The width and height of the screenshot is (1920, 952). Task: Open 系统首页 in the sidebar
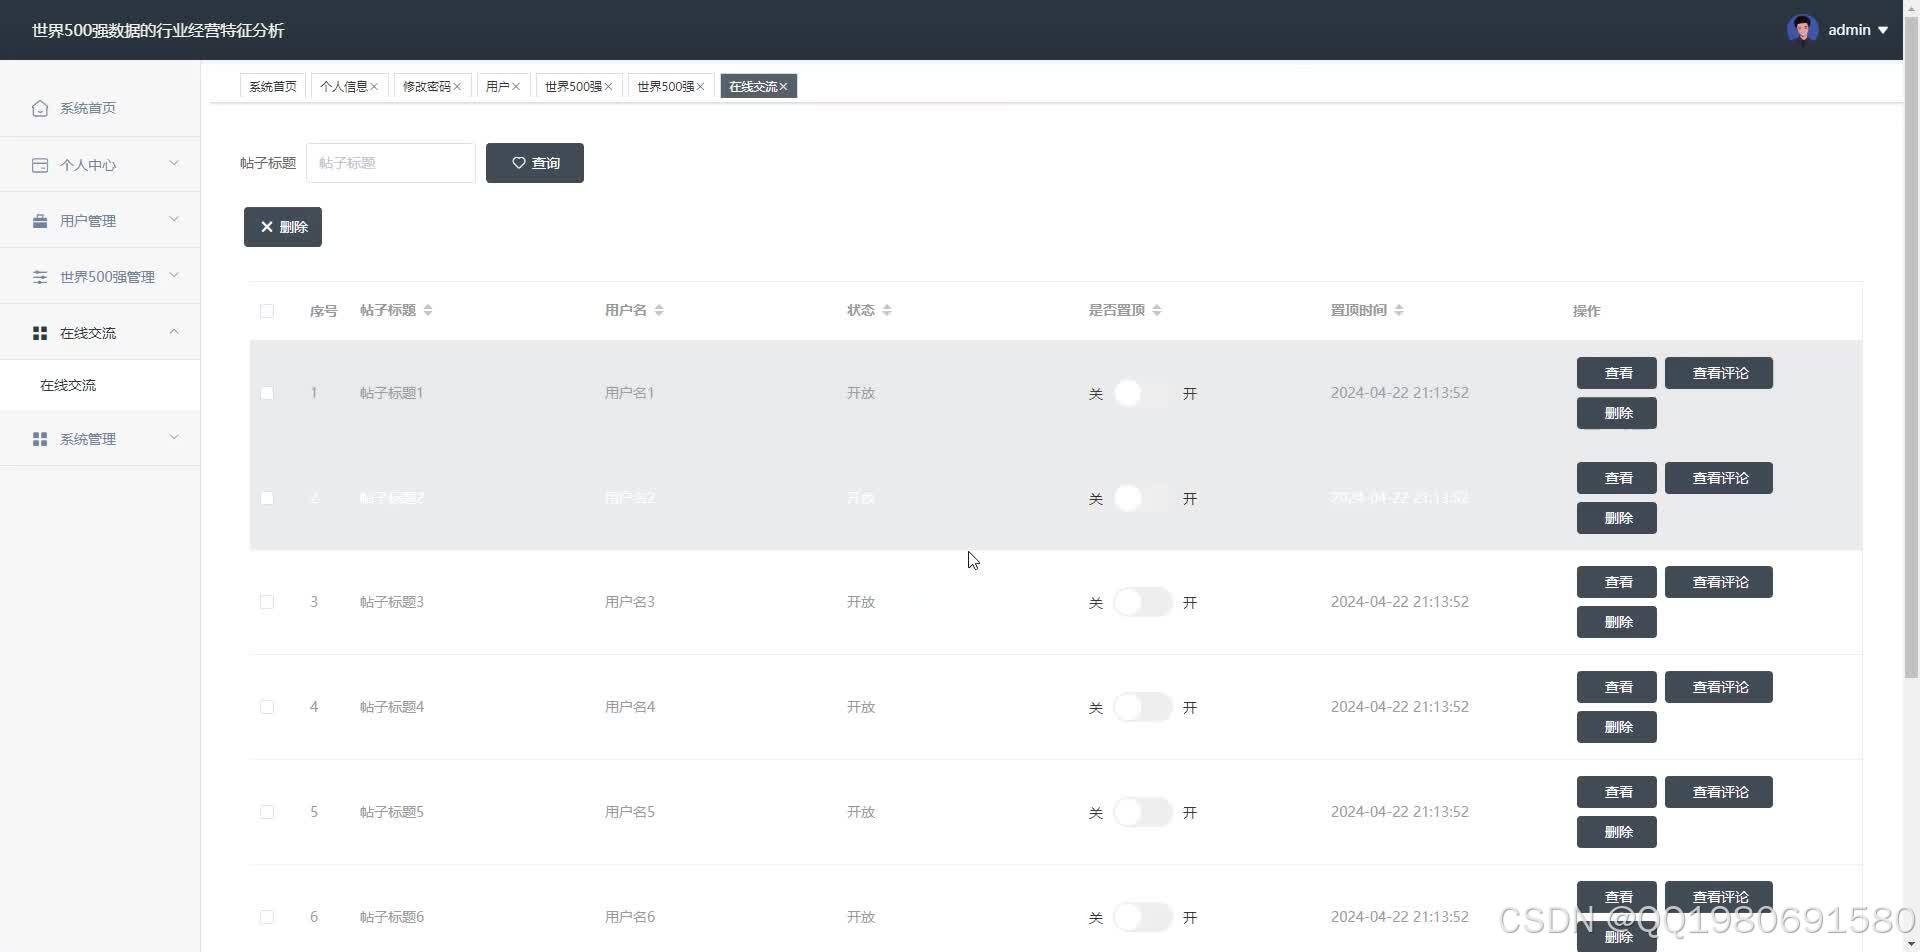100,108
